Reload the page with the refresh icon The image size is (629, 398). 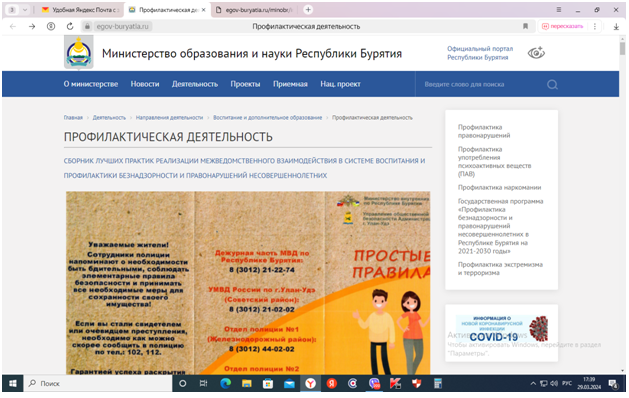coord(70,26)
